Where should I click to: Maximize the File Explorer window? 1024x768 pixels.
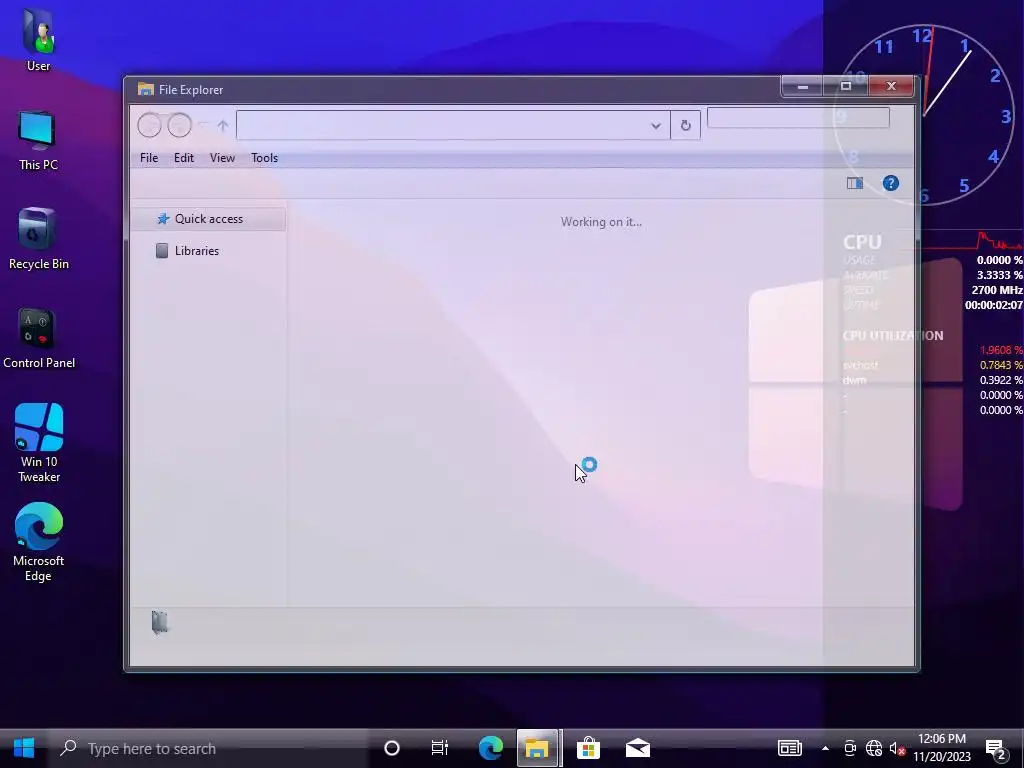[x=846, y=86]
